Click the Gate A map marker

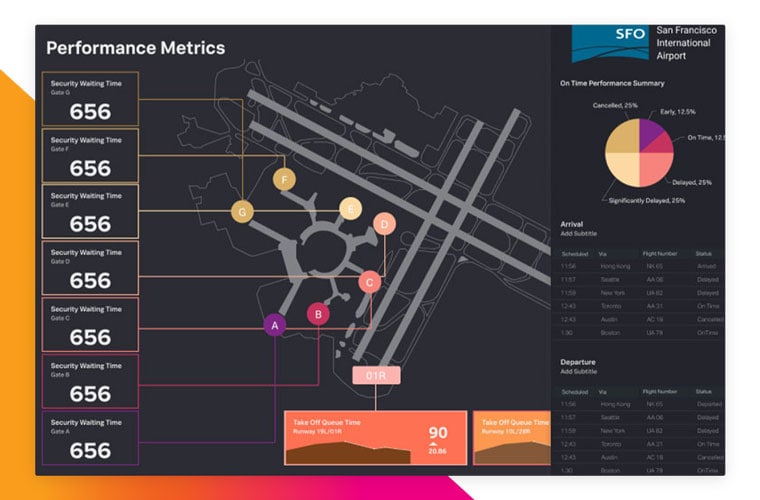pos(274,324)
